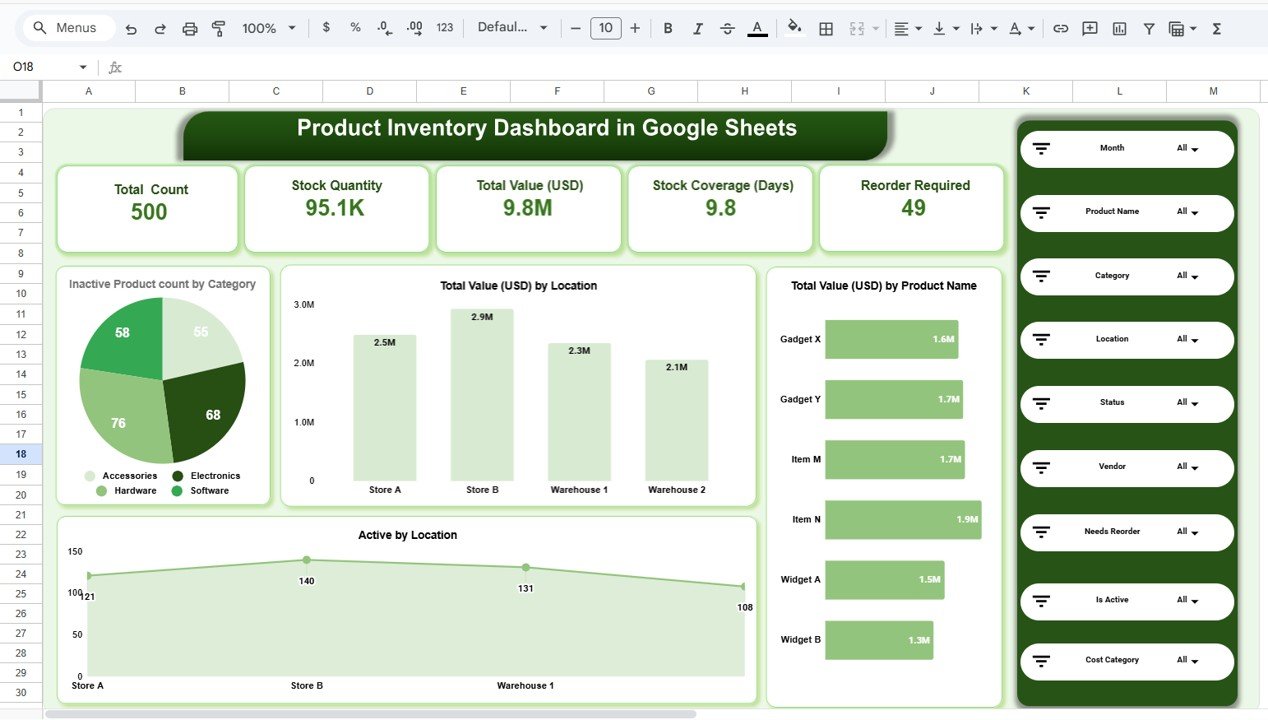
Task: Increase font size with plus button
Action: click(x=634, y=28)
